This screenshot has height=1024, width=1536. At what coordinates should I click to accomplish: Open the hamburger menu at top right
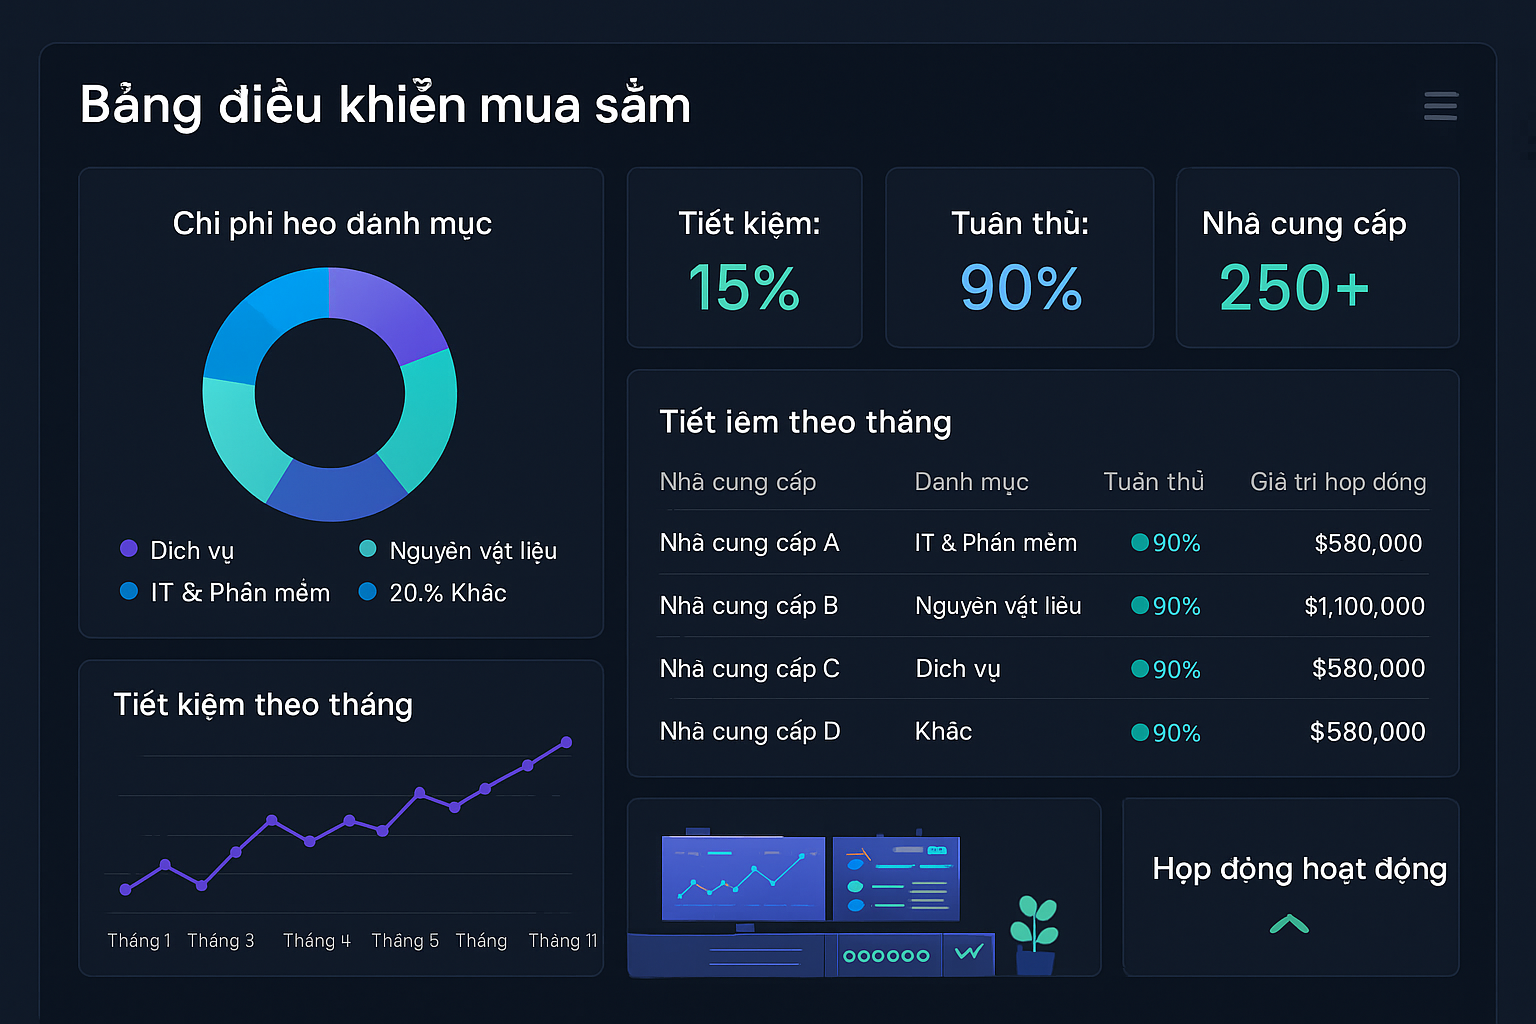click(x=1440, y=106)
